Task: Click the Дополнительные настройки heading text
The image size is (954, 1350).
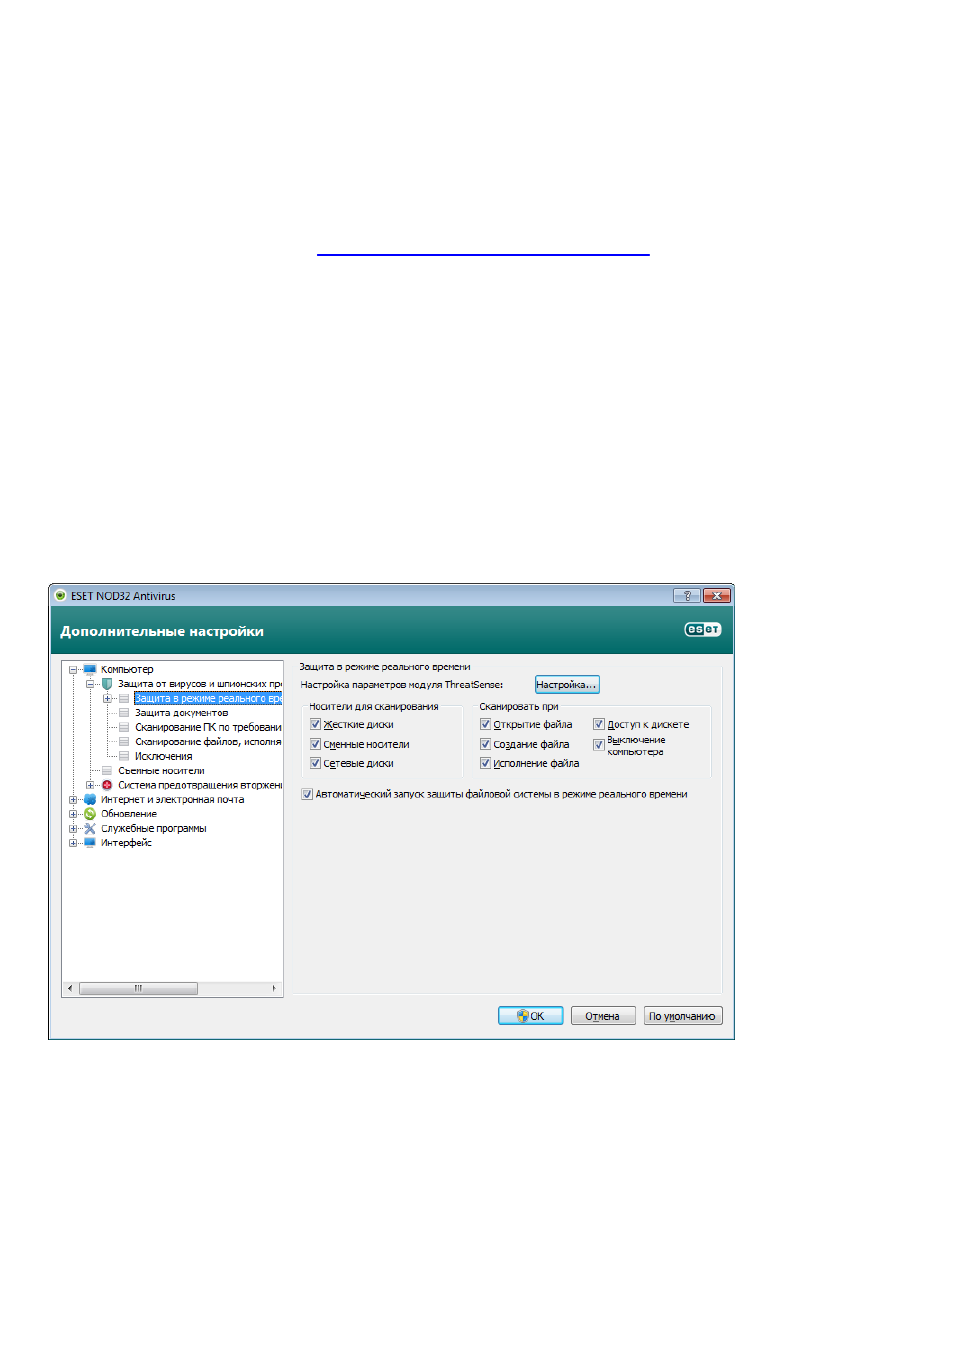Action: [x=162, y=631]
